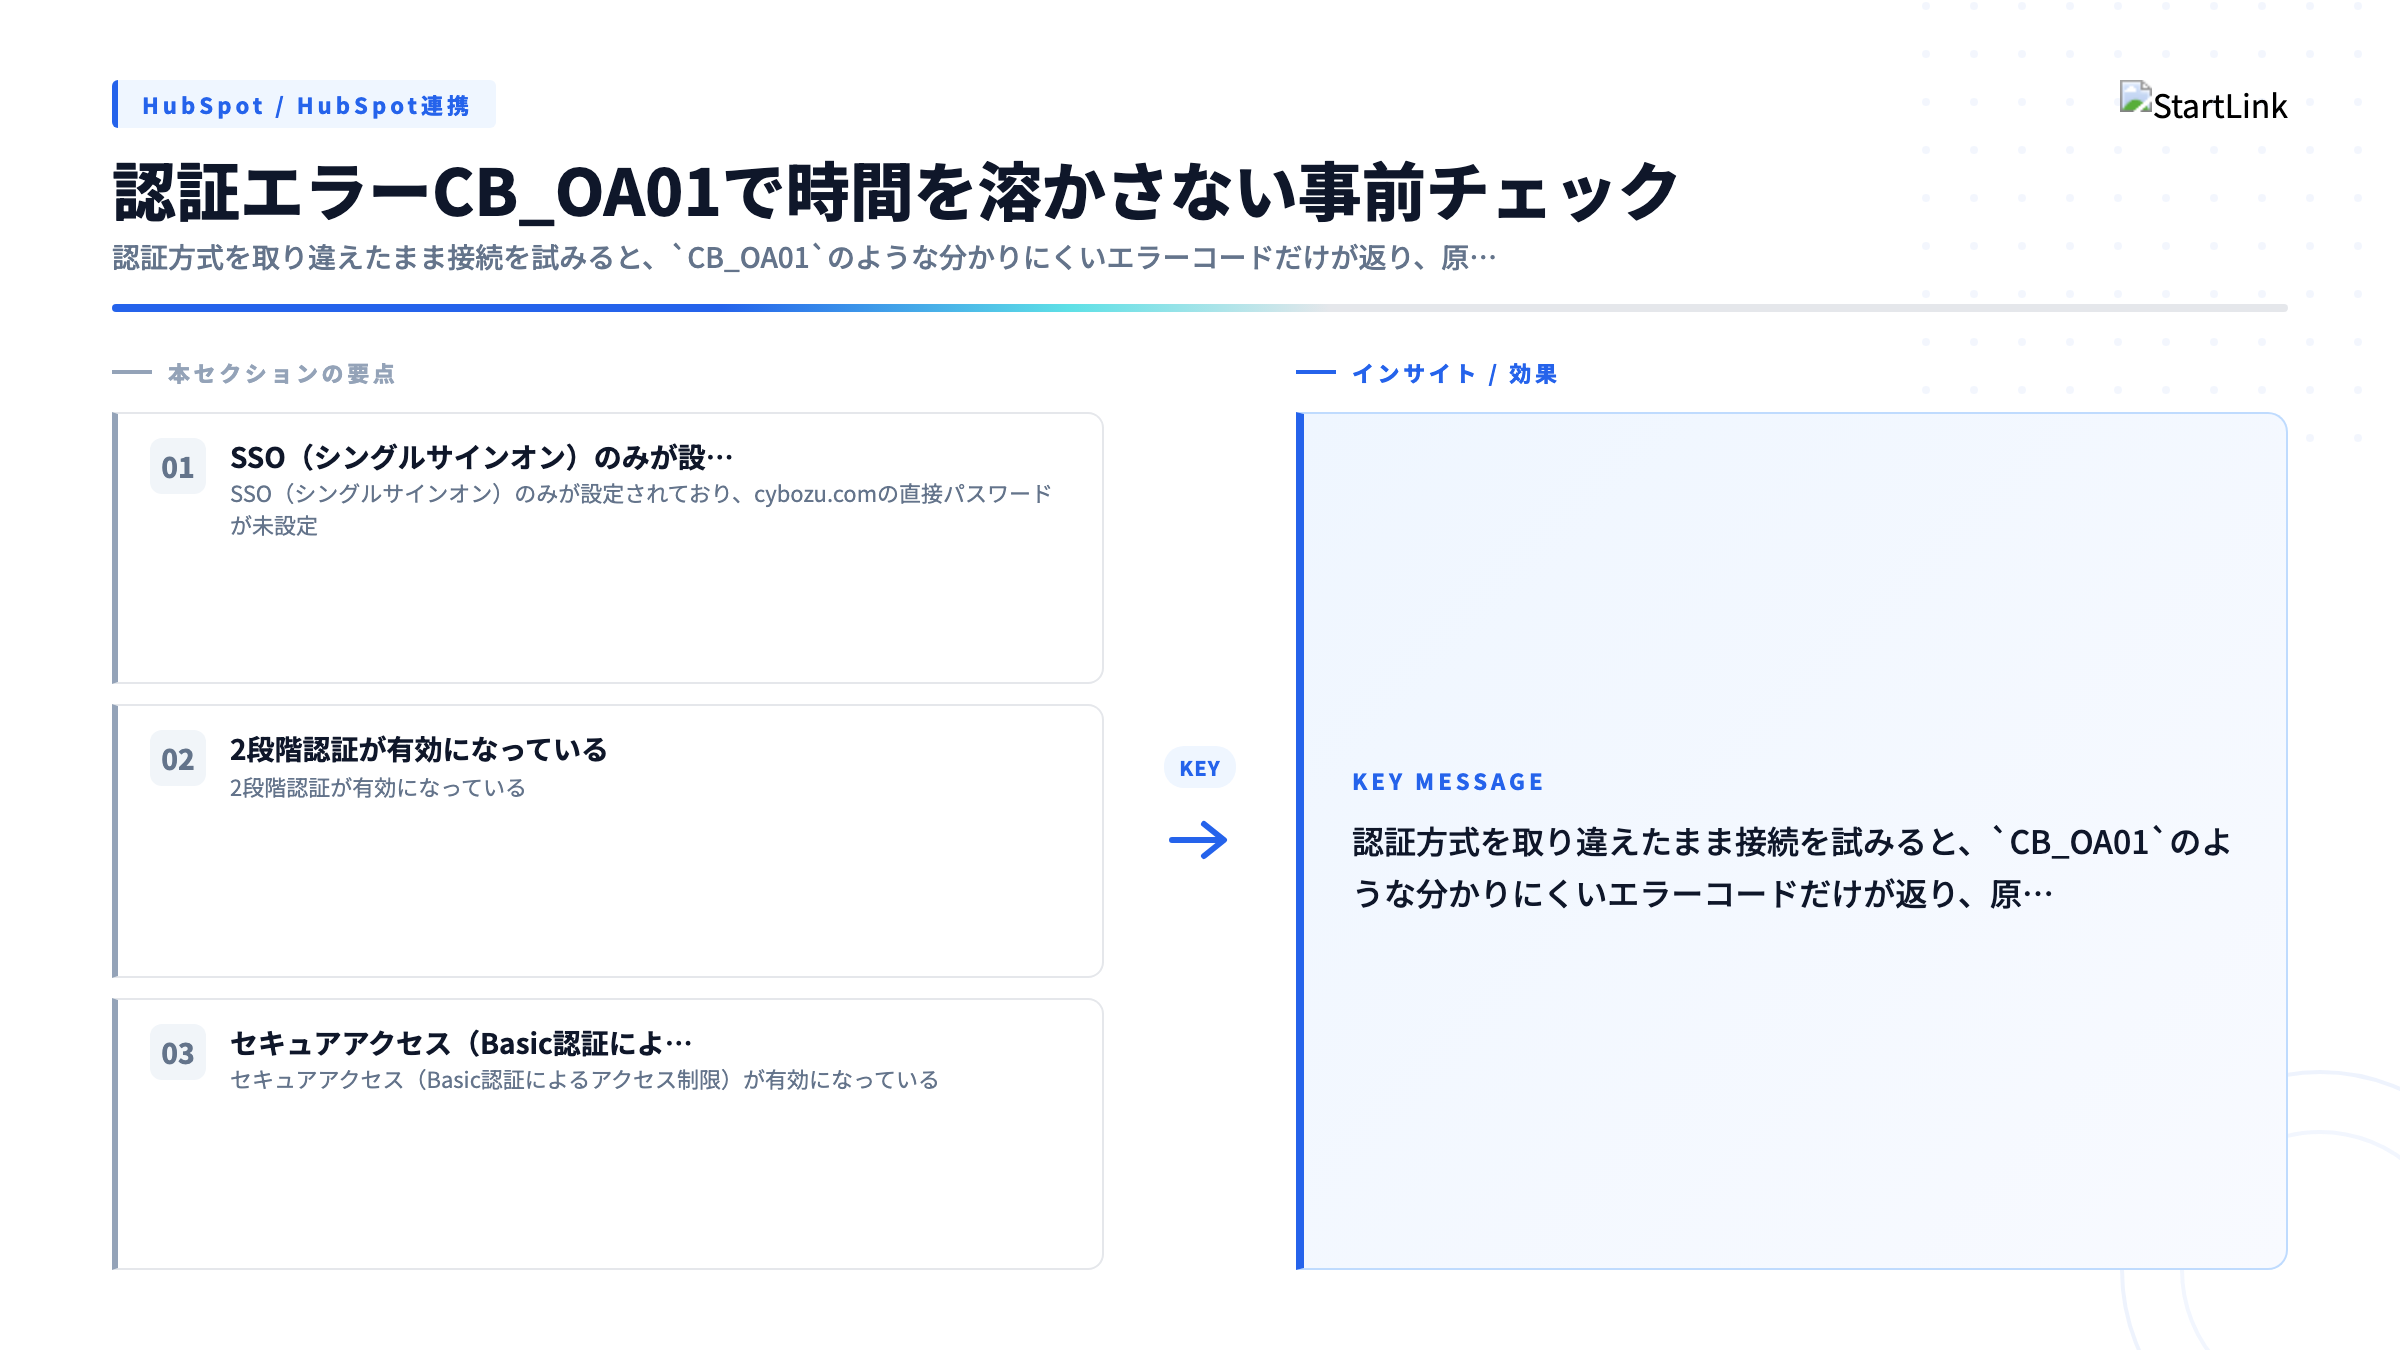Click the blue right arrow icon
This screenshot has height=1350, width=2400.
pos(1199,840)
